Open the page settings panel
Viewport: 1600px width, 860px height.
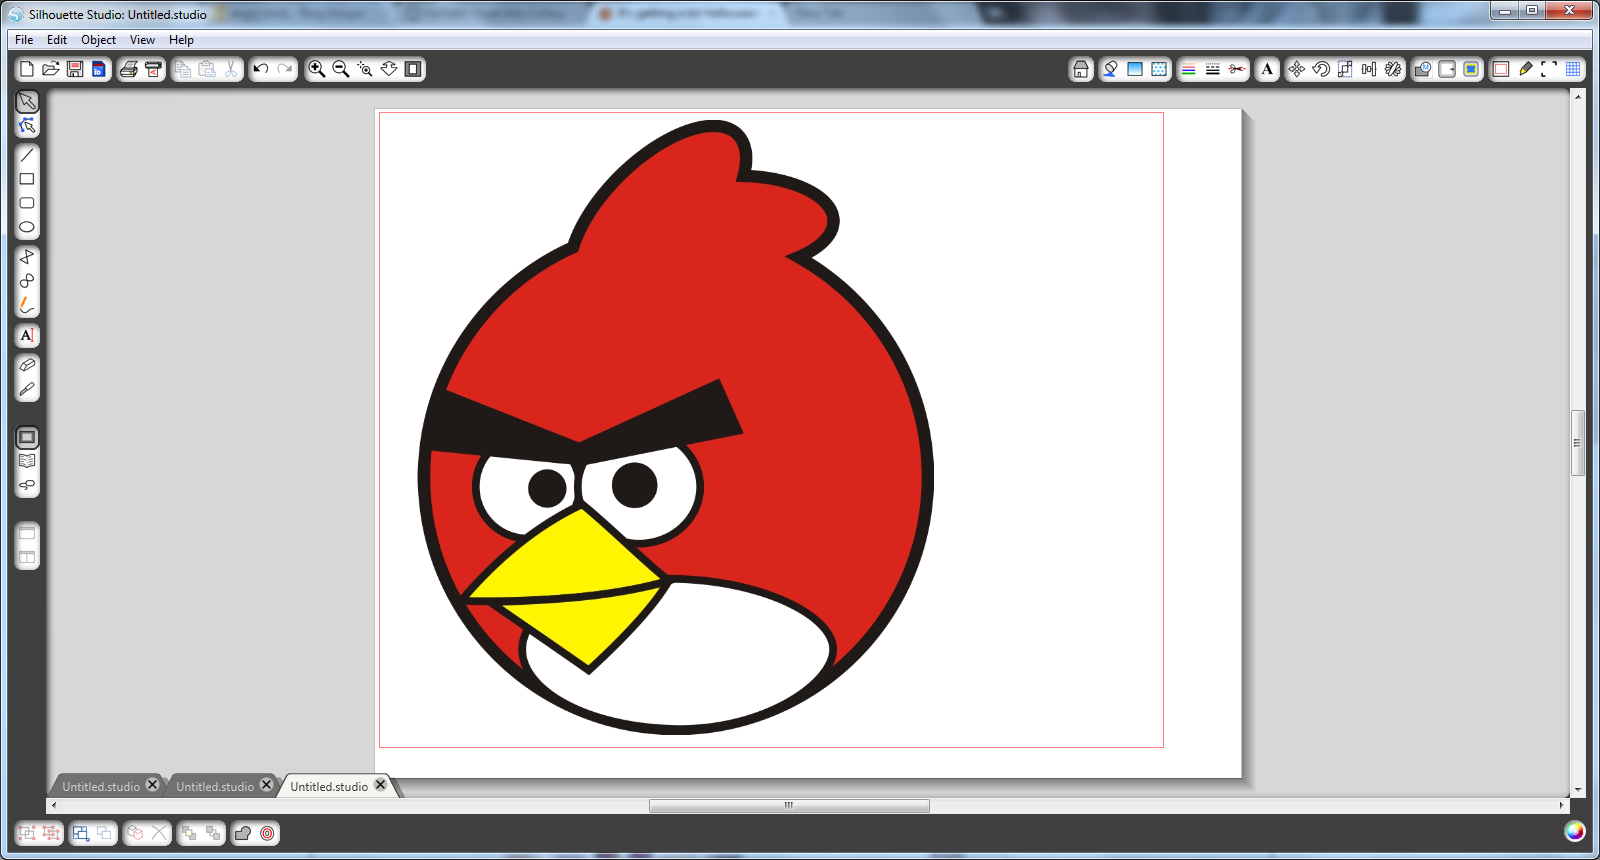[x=1501, y=69]
